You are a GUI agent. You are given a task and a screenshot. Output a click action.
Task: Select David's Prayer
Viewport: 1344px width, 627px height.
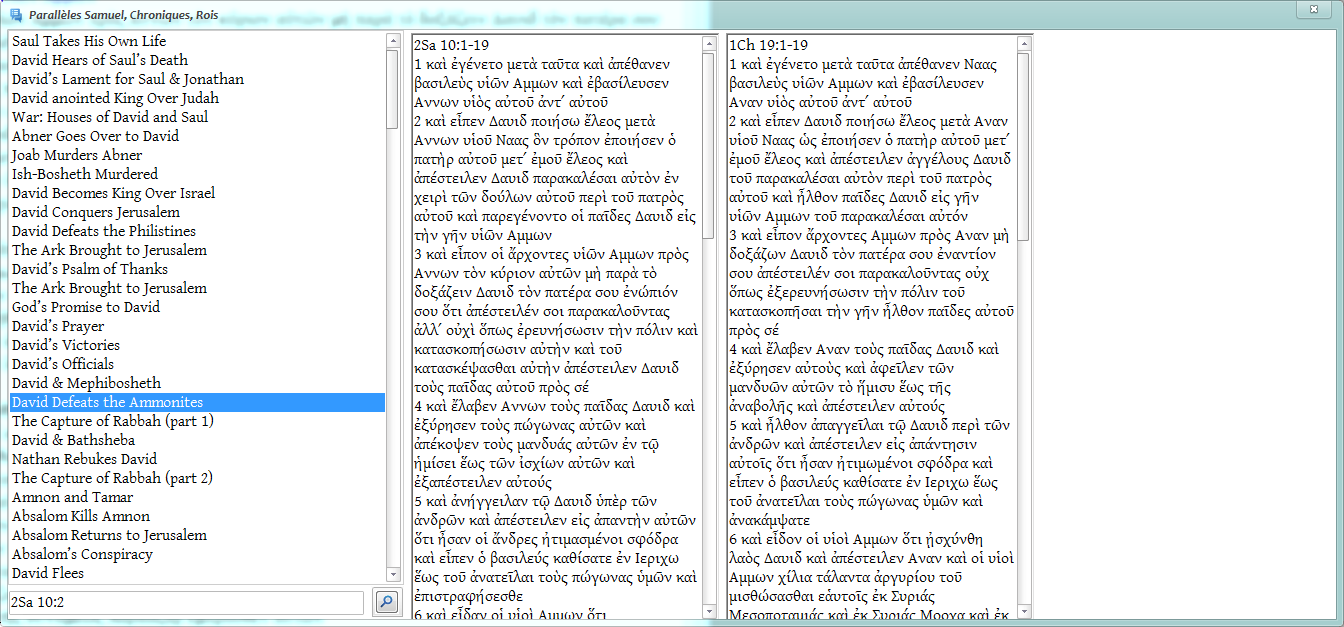pos(197,326)
